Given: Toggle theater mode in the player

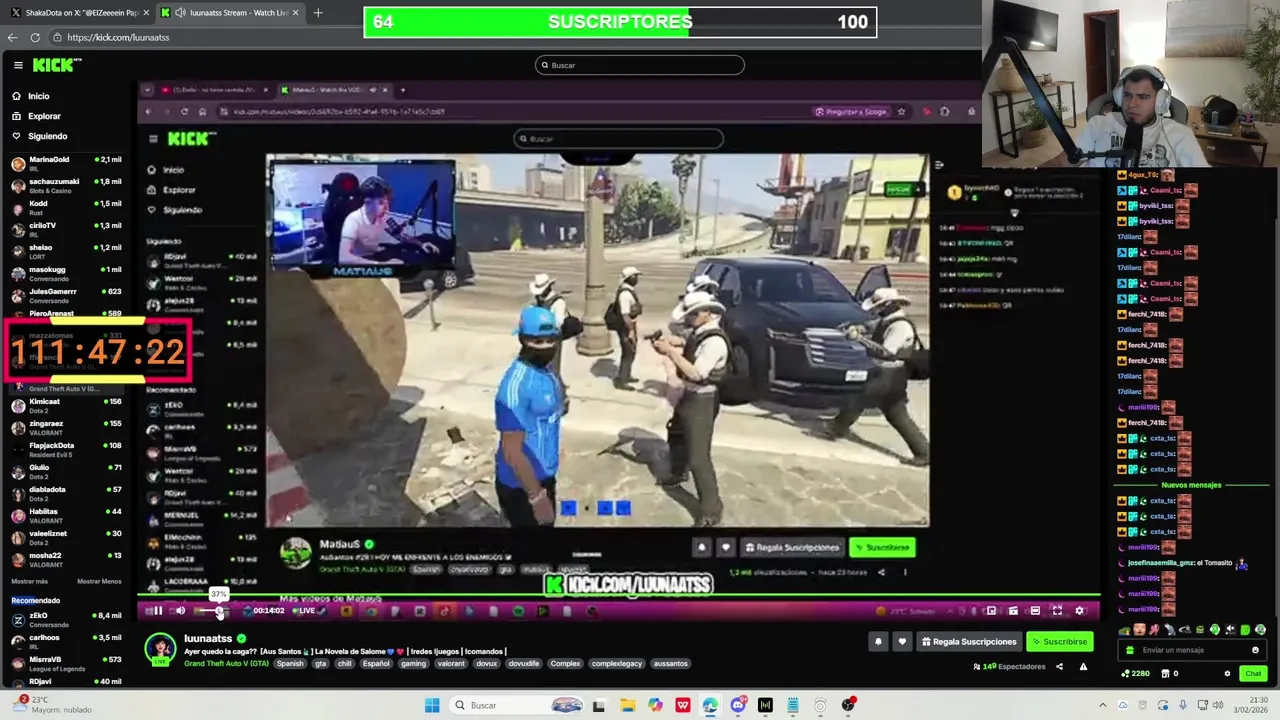Looking at the screenshot, I should 1035,611.
